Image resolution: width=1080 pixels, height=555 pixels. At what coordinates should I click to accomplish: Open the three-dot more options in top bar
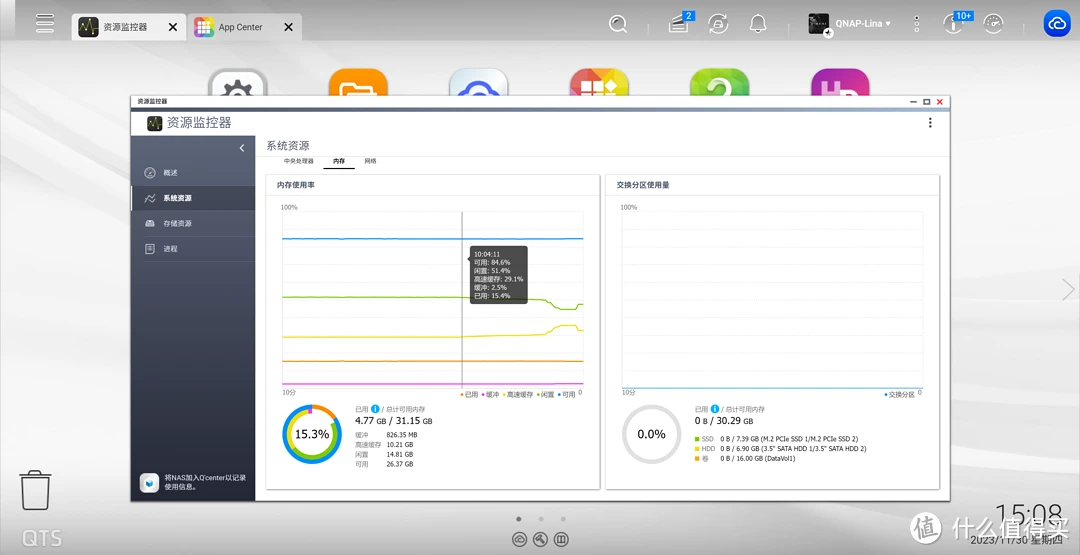(917, 24)
